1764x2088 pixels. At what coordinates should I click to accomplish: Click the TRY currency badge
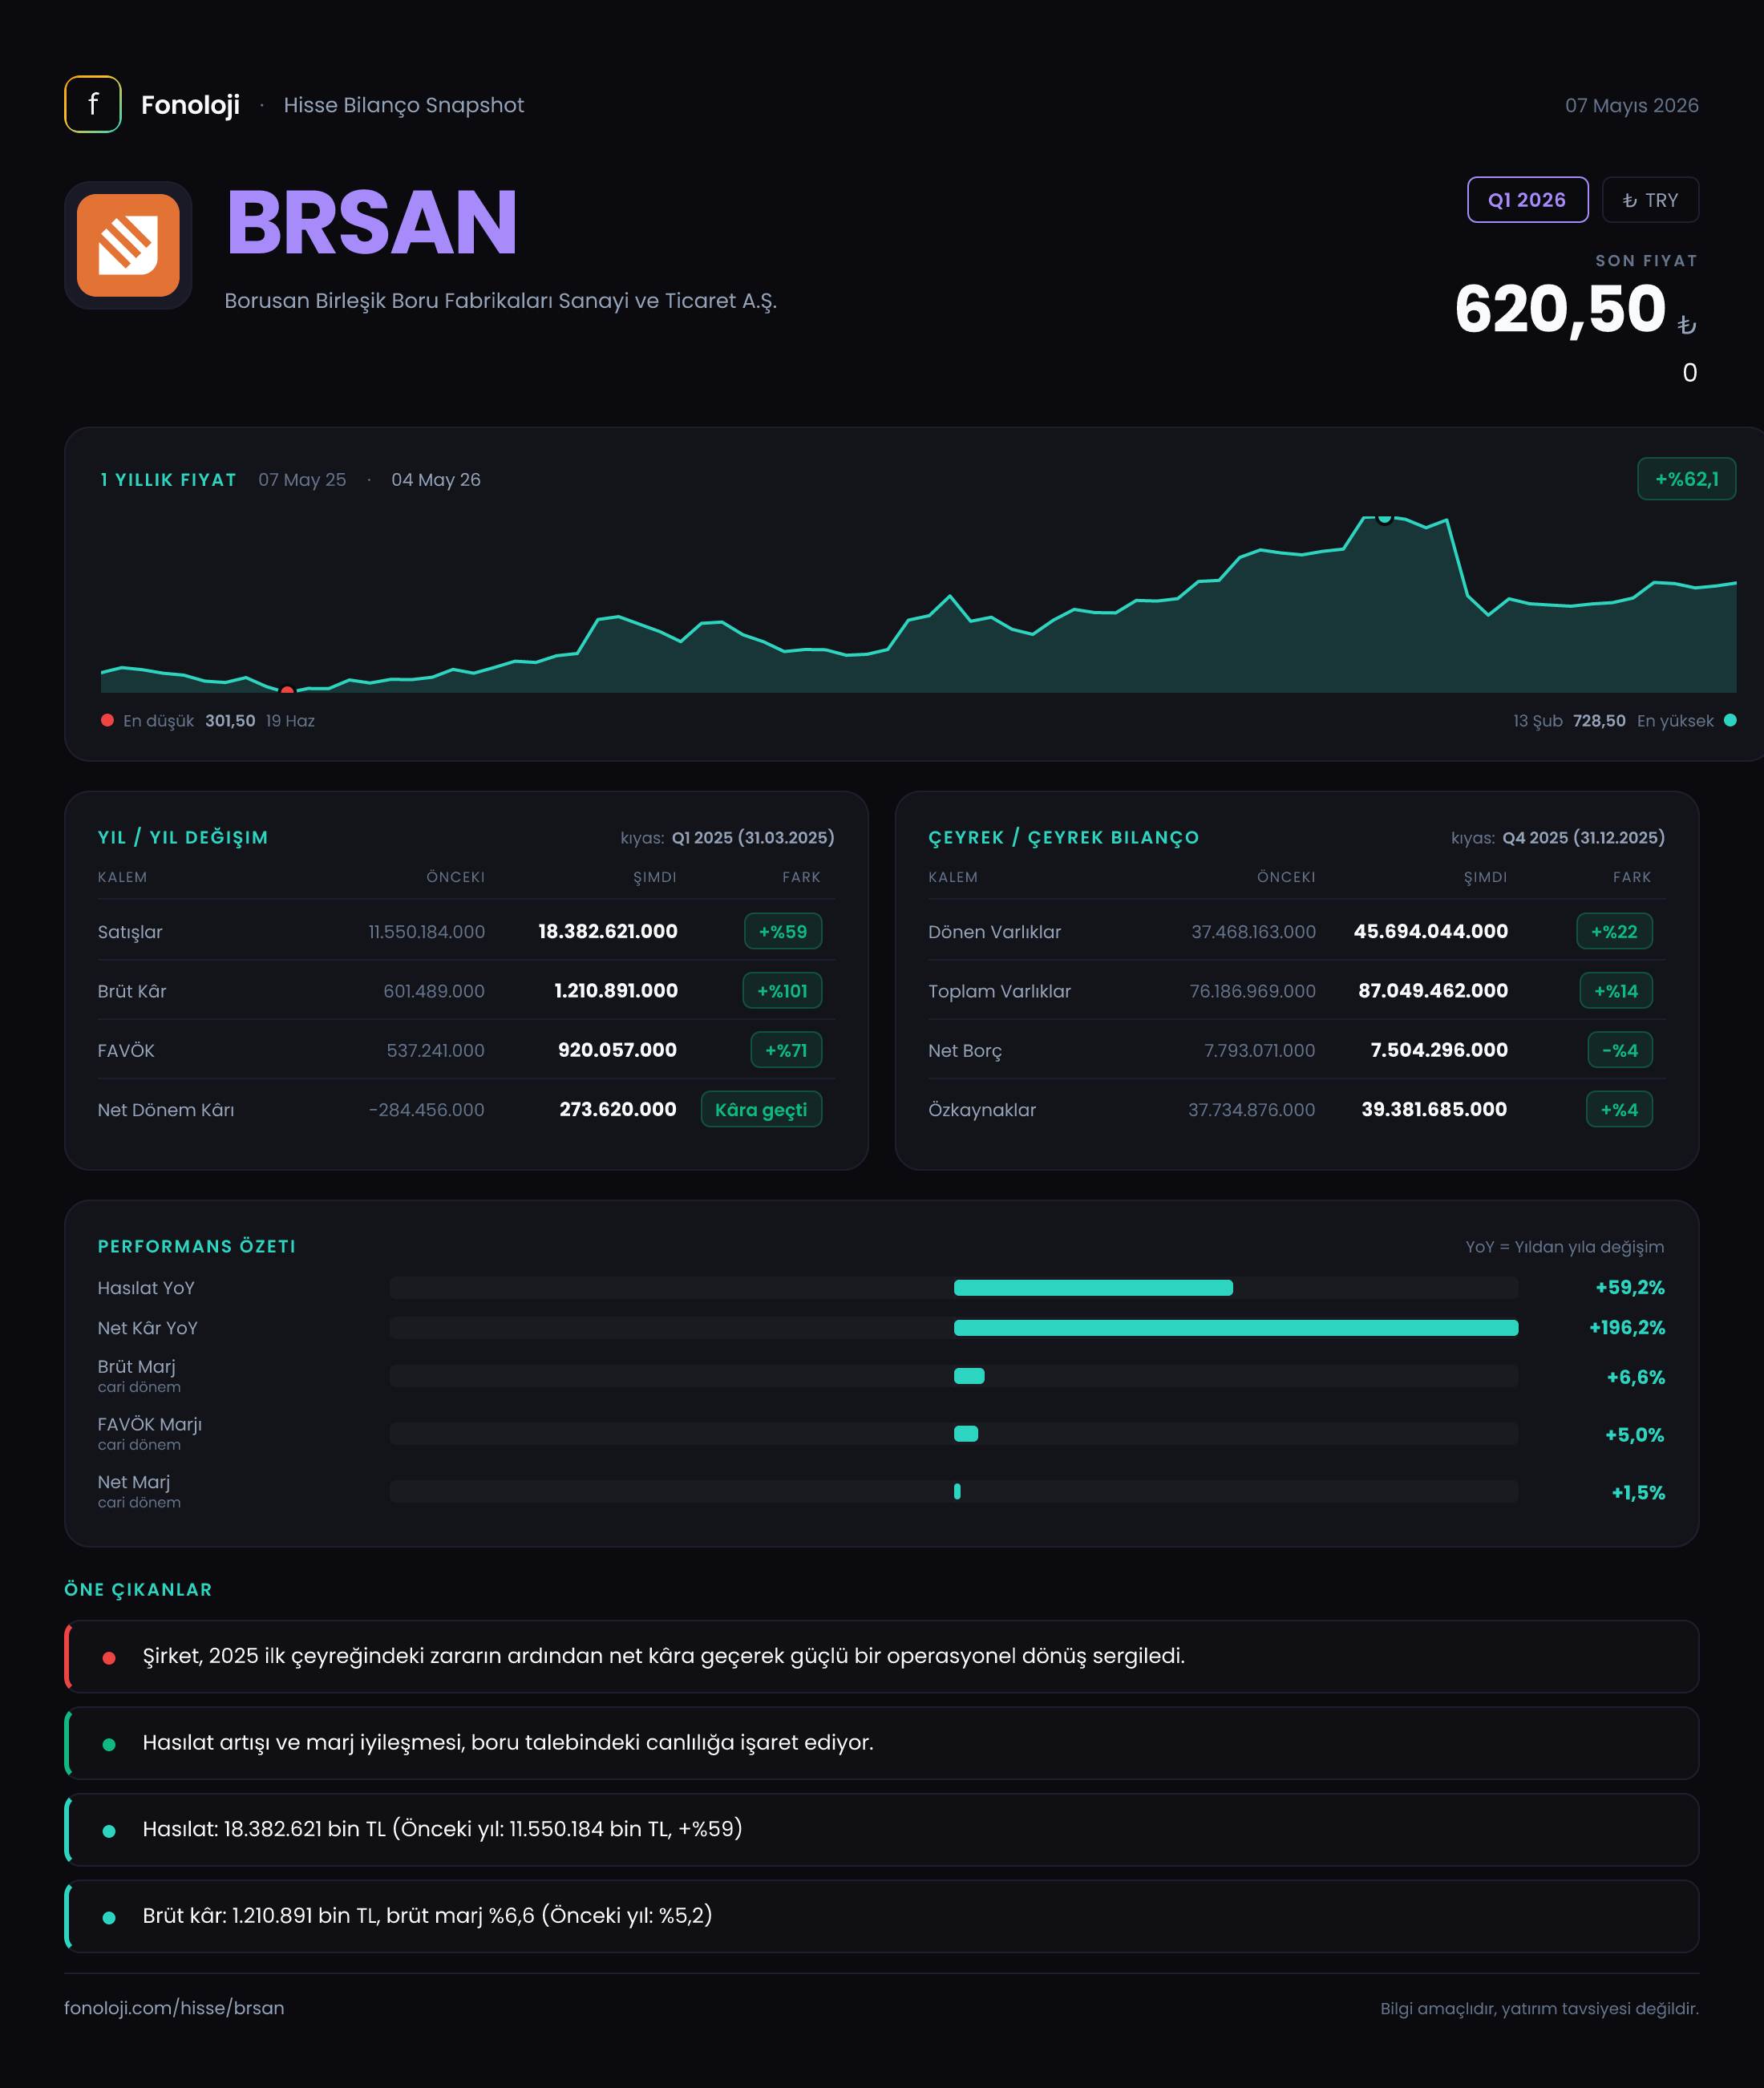(1650, 200)
